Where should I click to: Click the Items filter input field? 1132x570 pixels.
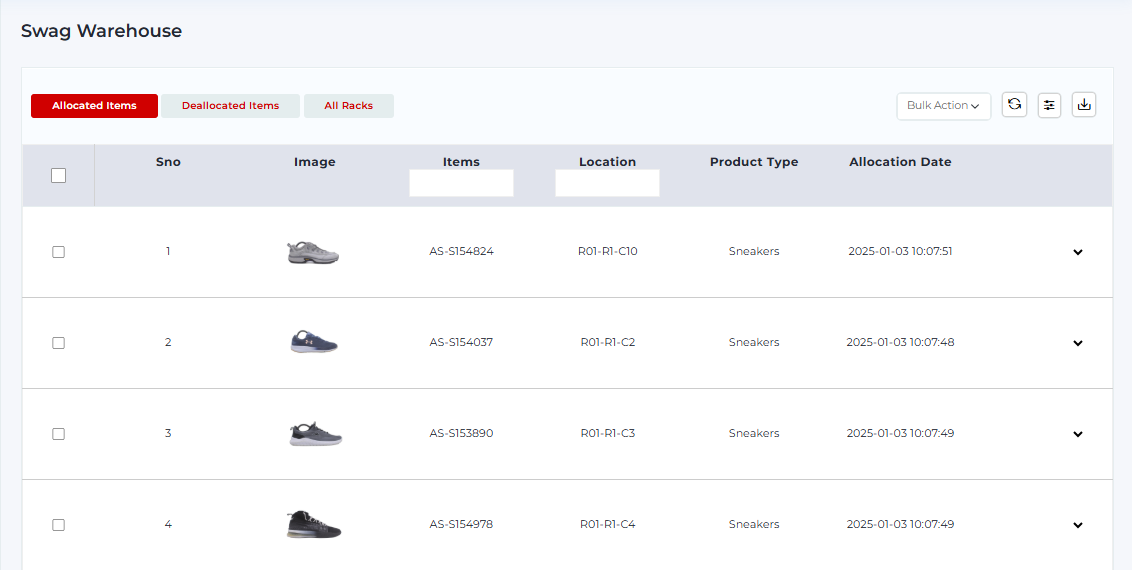461,183
